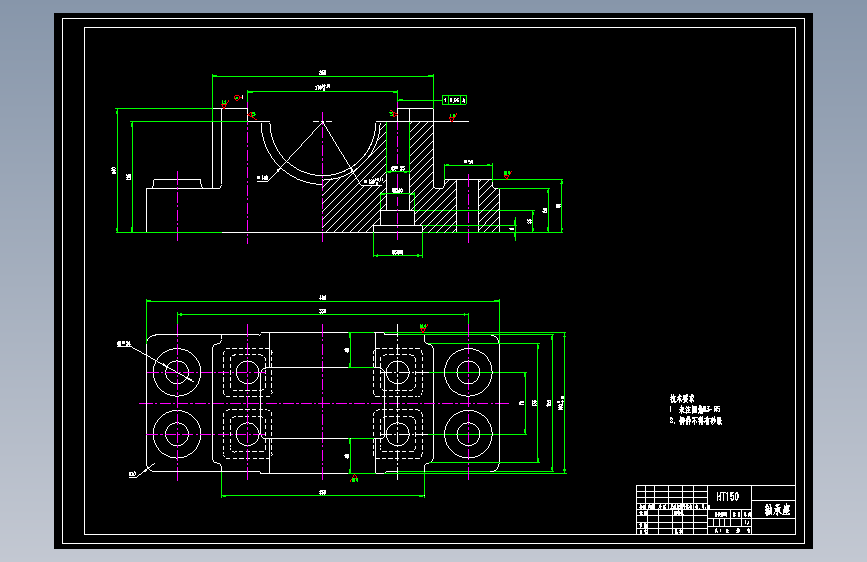Select the 轴承座 part name in title block
The width and height of the screenshot is (867, 562).
coord(777,510)
